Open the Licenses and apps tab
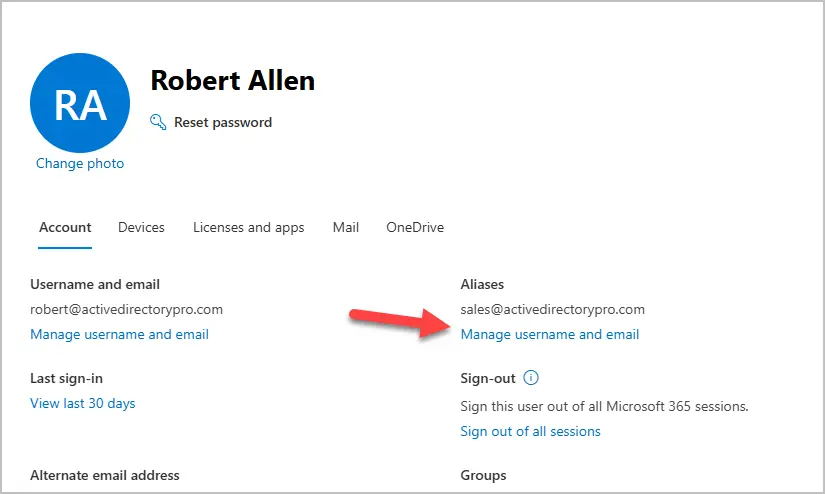Screen dimensions: 825x494 tap(248, 227)
